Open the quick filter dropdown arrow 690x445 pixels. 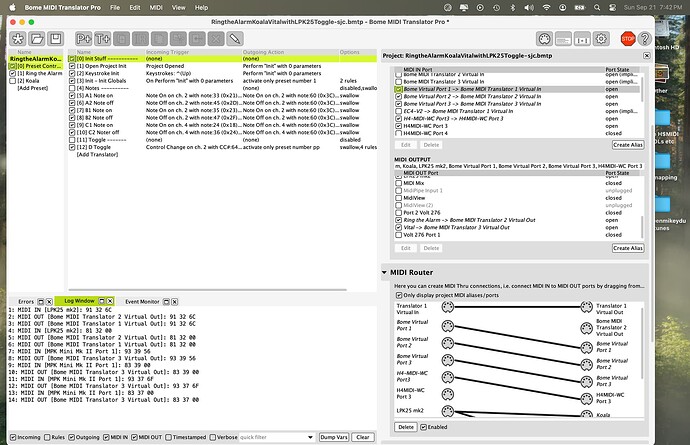point(310,437)
